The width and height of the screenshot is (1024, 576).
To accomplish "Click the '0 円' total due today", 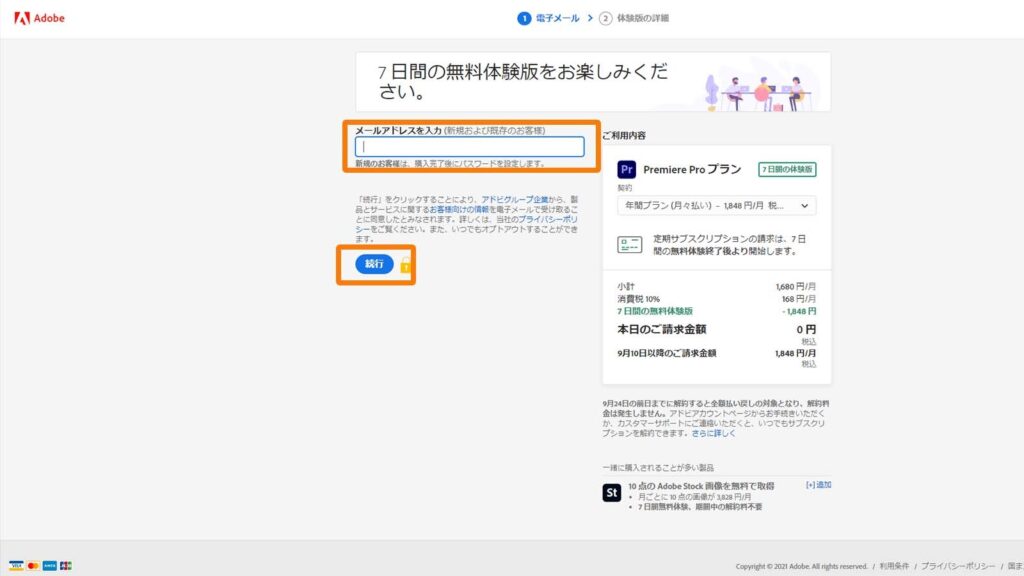I will 806,329.
